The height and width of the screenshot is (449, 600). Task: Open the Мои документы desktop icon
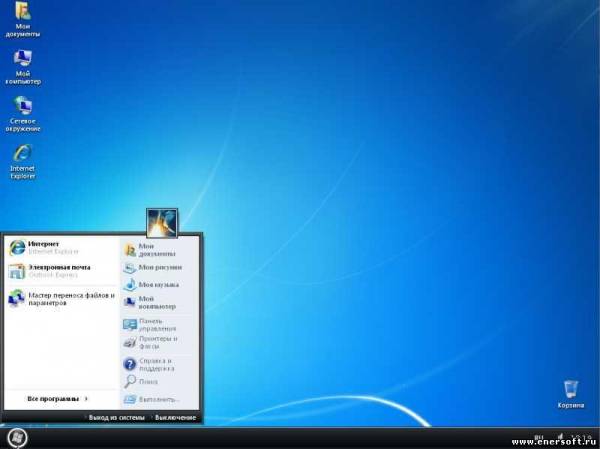pyautogui.click(x=23, y=19)
